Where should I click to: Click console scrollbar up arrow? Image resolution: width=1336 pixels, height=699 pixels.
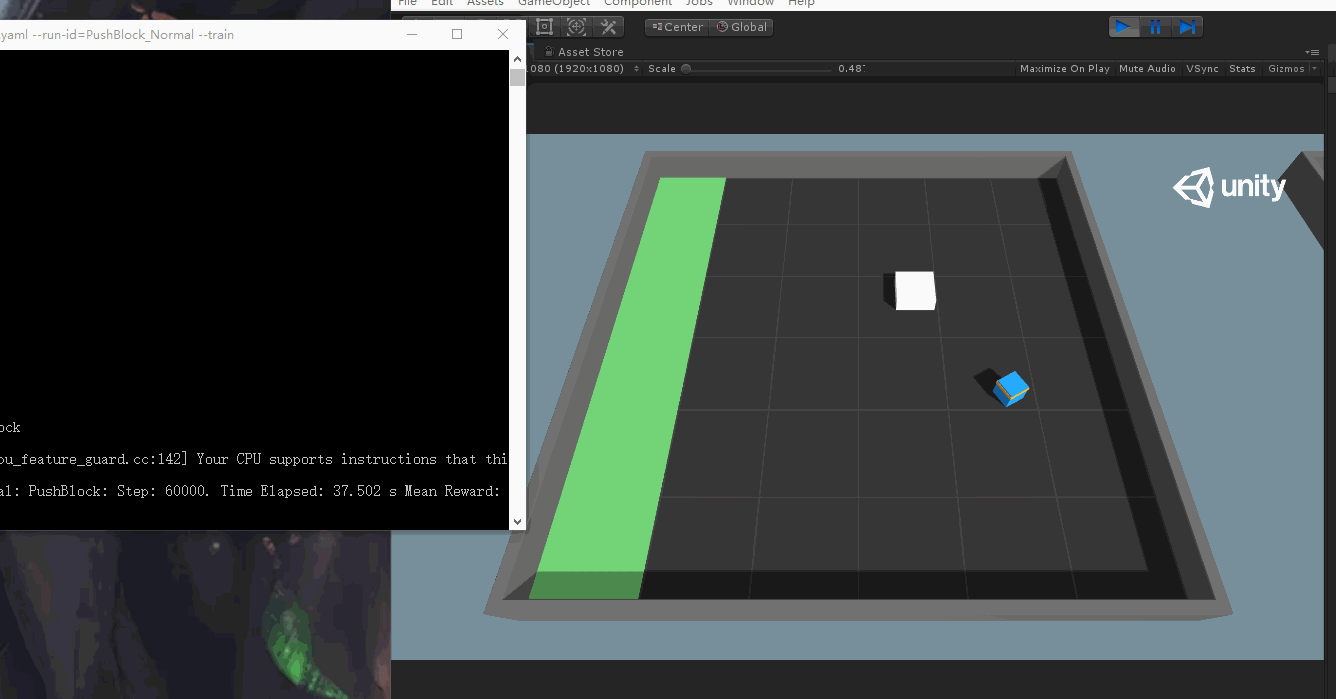point(517,59)
